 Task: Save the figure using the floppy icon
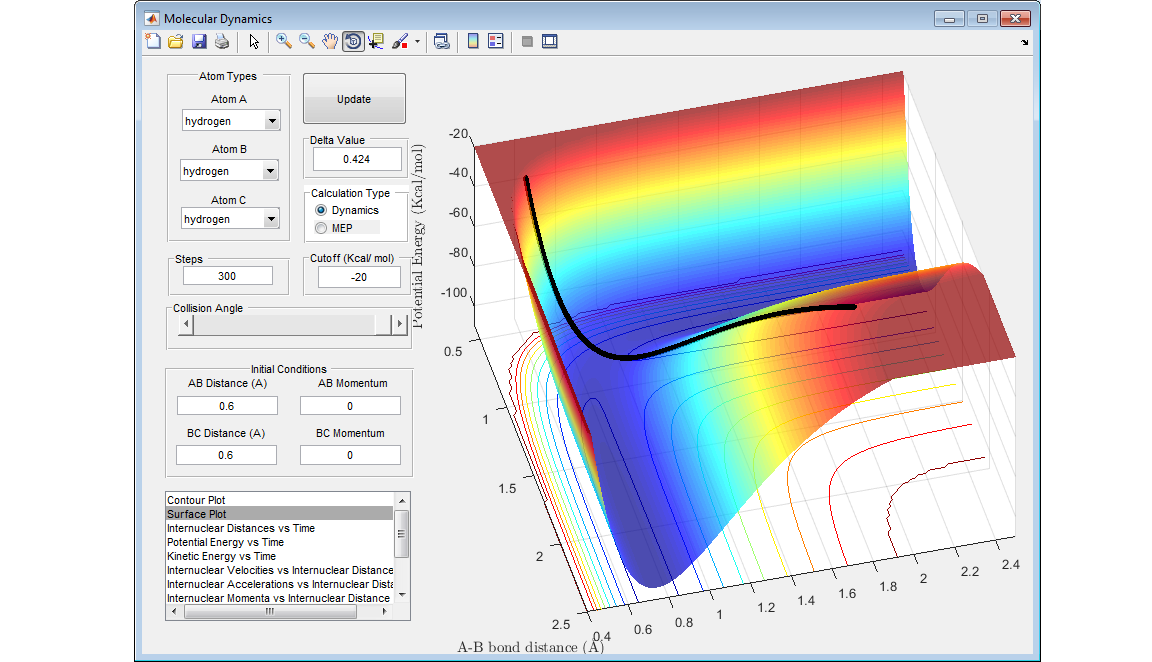[199, 41]
